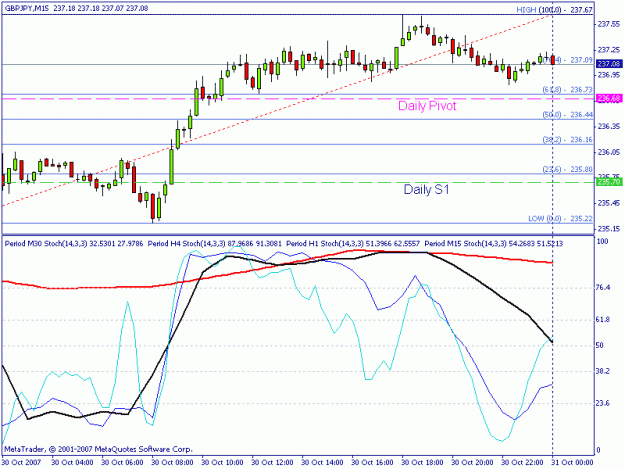The height and width of the screenshot is (469, 625).
Task: Click the 38.2 level on the stochastic scale
Action: [x=603, y=371]
